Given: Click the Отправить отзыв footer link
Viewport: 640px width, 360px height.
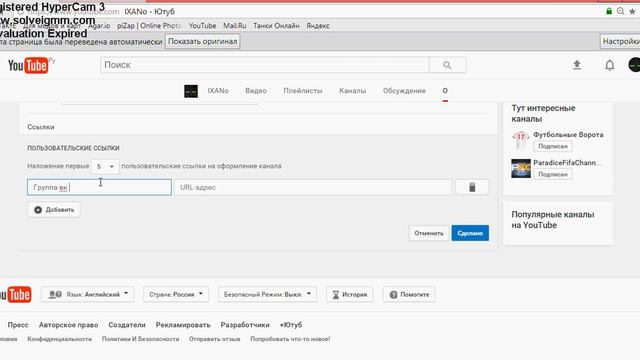Looking at the screenshot, I should pyautogui.click(x=214, y=339).
